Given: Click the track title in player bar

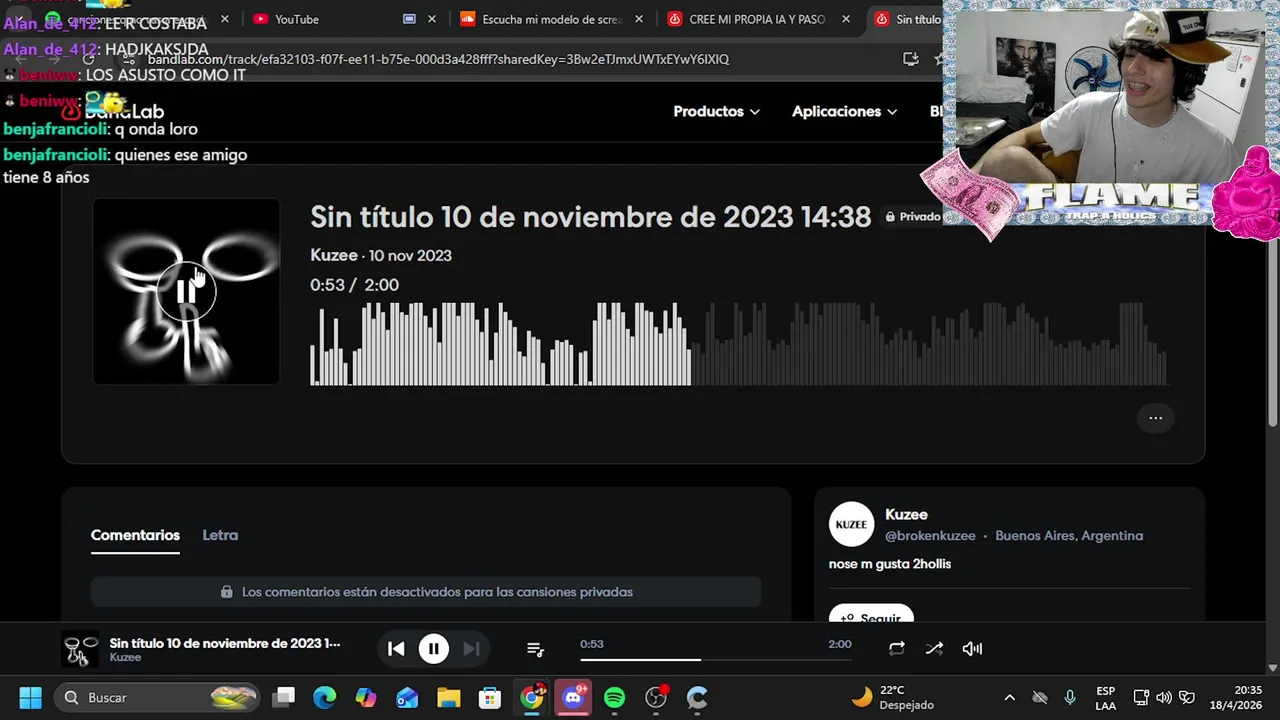Looking at the screenshot, I should pyautogui.click(x=225, y=643).
